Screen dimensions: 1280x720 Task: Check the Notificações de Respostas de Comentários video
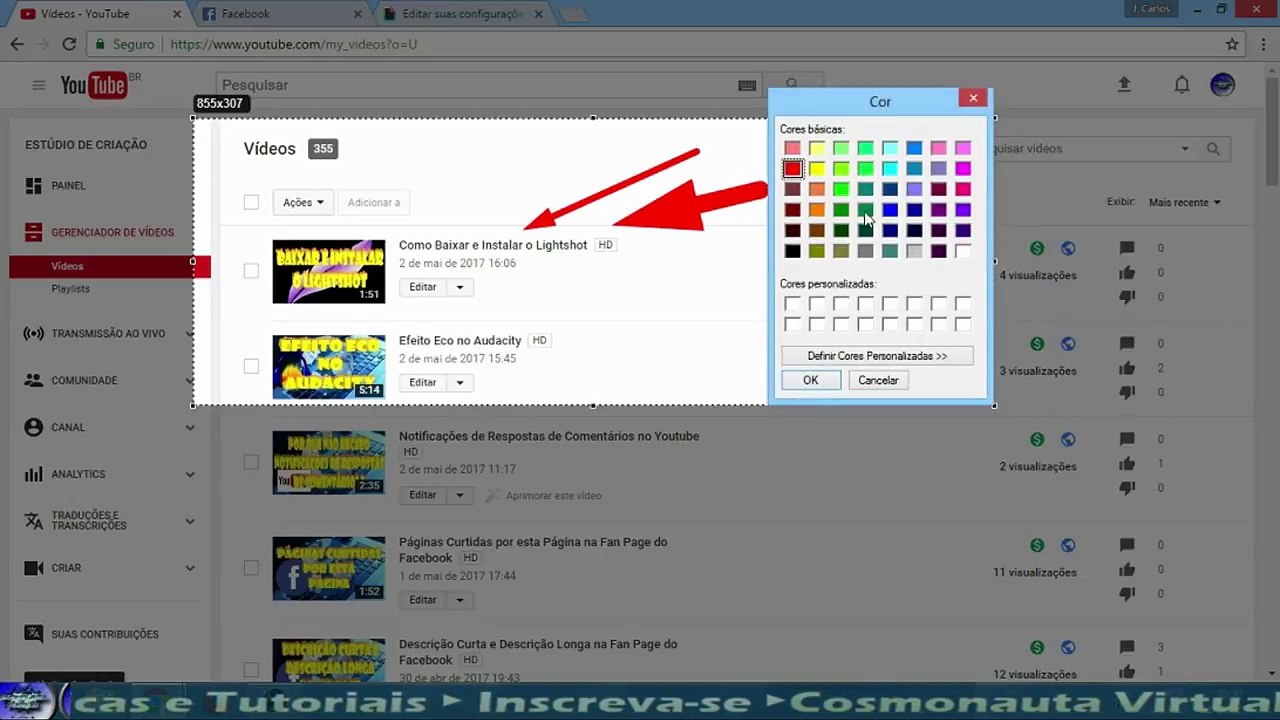[x=251, y=462]
